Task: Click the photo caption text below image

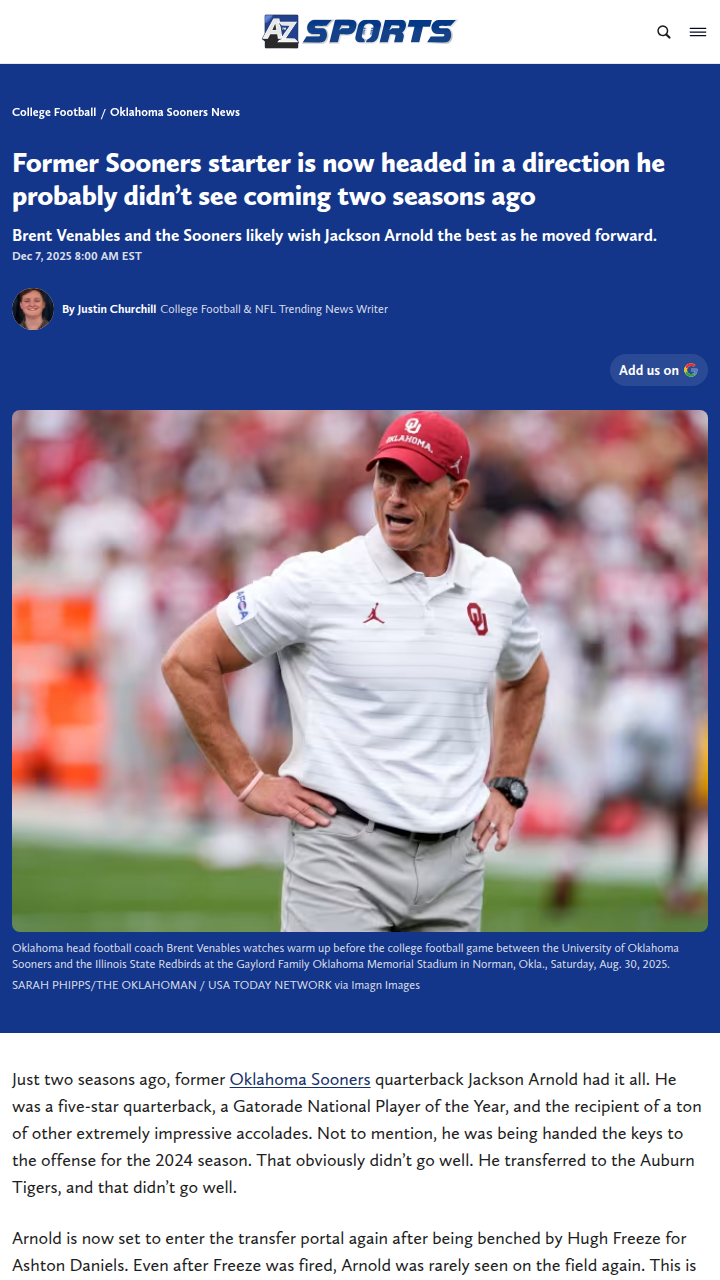Action: pyautogui.click(x=346, y=956)
